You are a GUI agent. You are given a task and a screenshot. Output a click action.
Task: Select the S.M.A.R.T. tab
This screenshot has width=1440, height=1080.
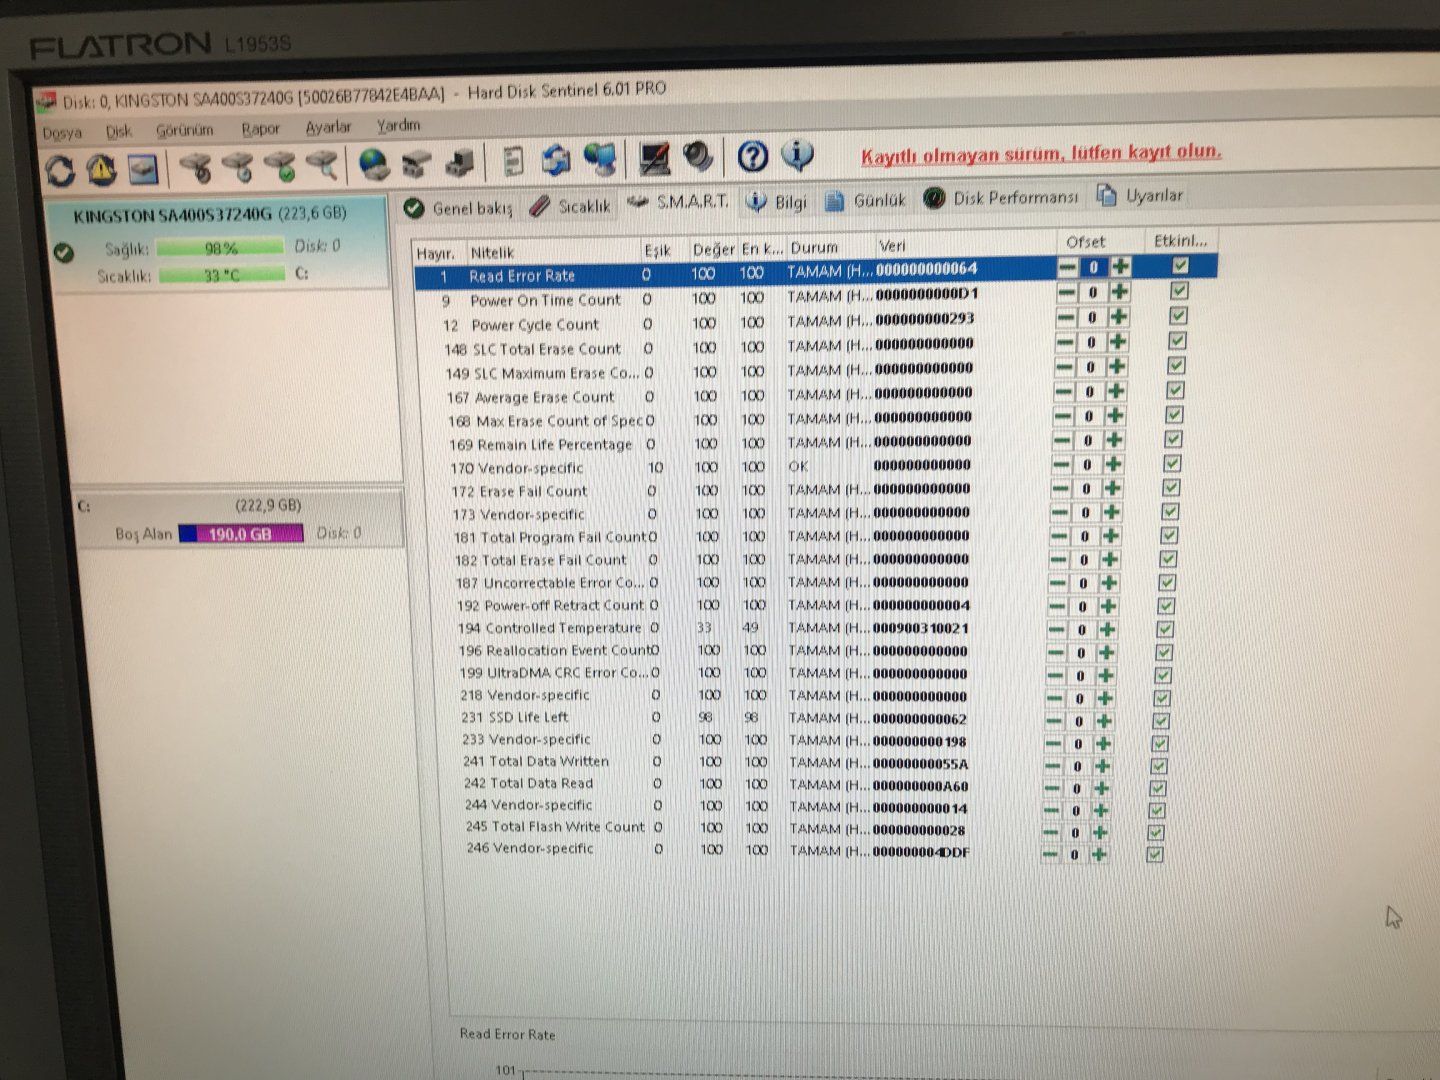click(678, 202)
